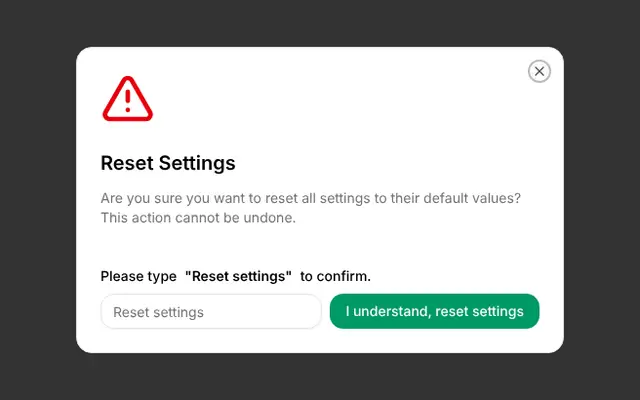Click the Please type label text
This screenshot has width=640, height=400.
click(138, 276)
